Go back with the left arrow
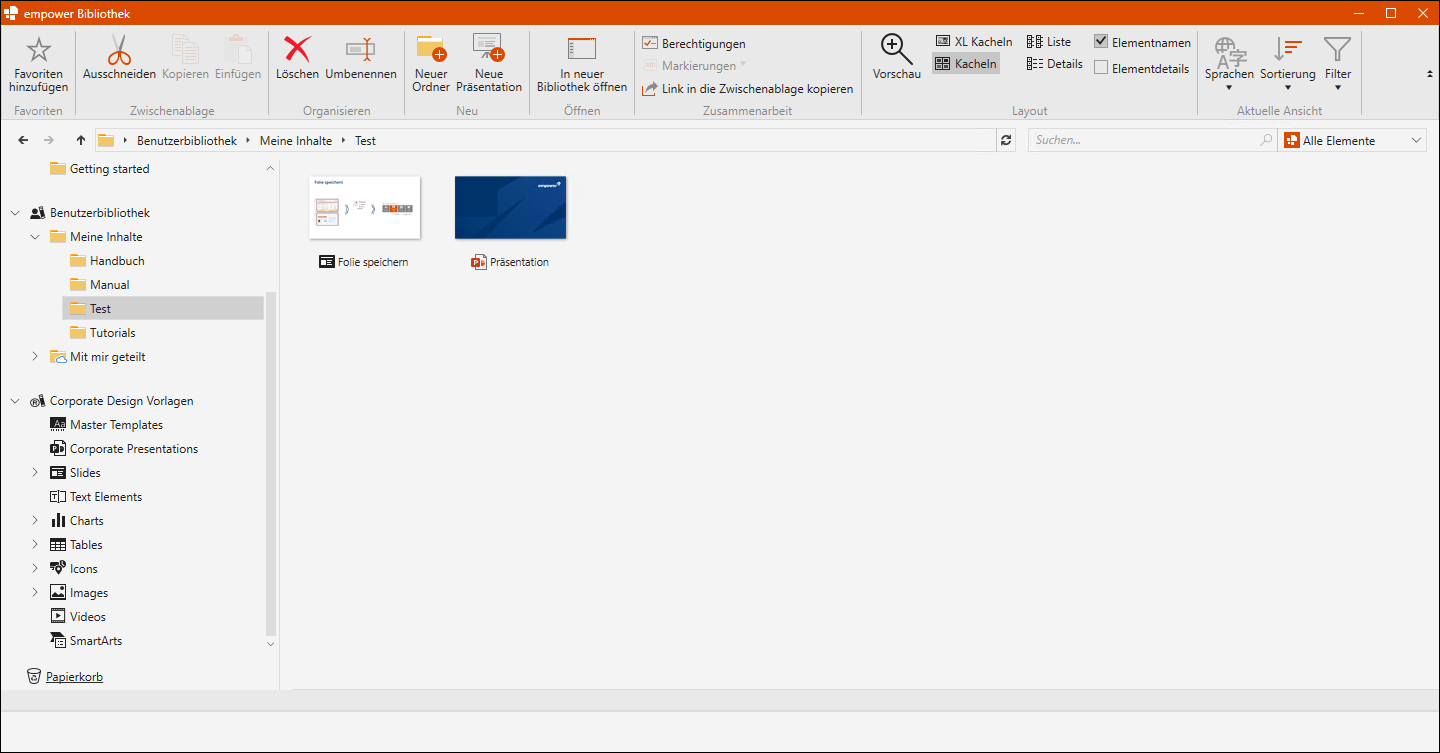The image size is (1440, 753). tap(23, 140)
